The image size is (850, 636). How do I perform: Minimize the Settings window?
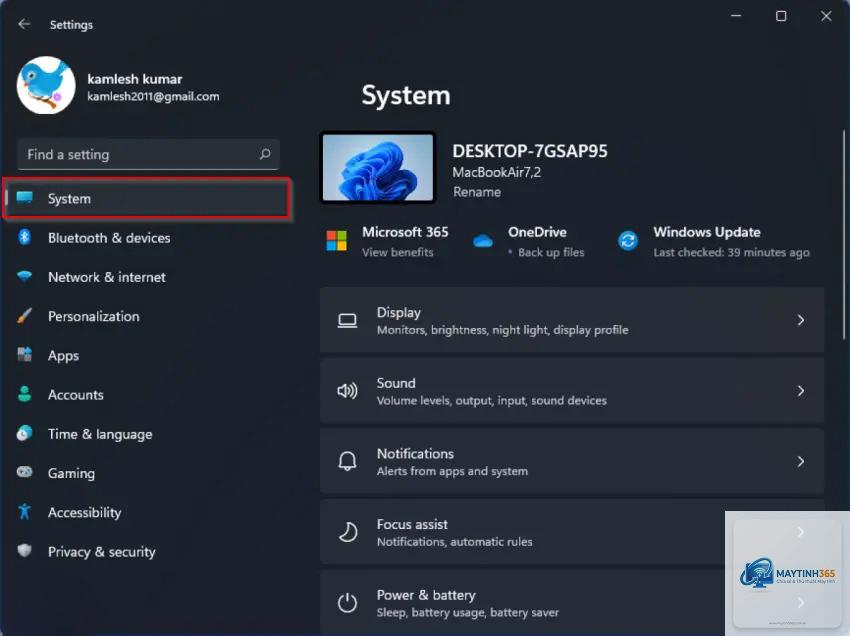[736, 16]
